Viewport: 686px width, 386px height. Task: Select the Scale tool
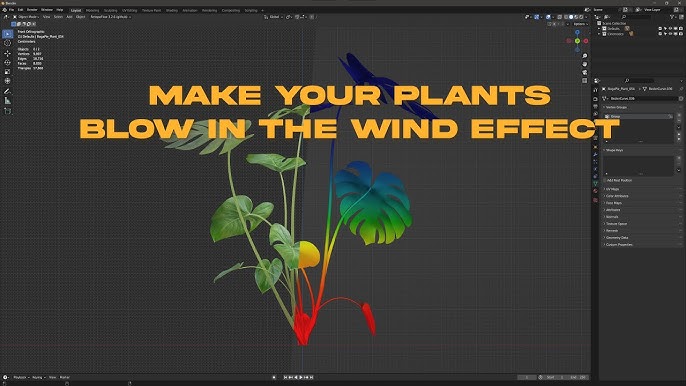(7, 72)
